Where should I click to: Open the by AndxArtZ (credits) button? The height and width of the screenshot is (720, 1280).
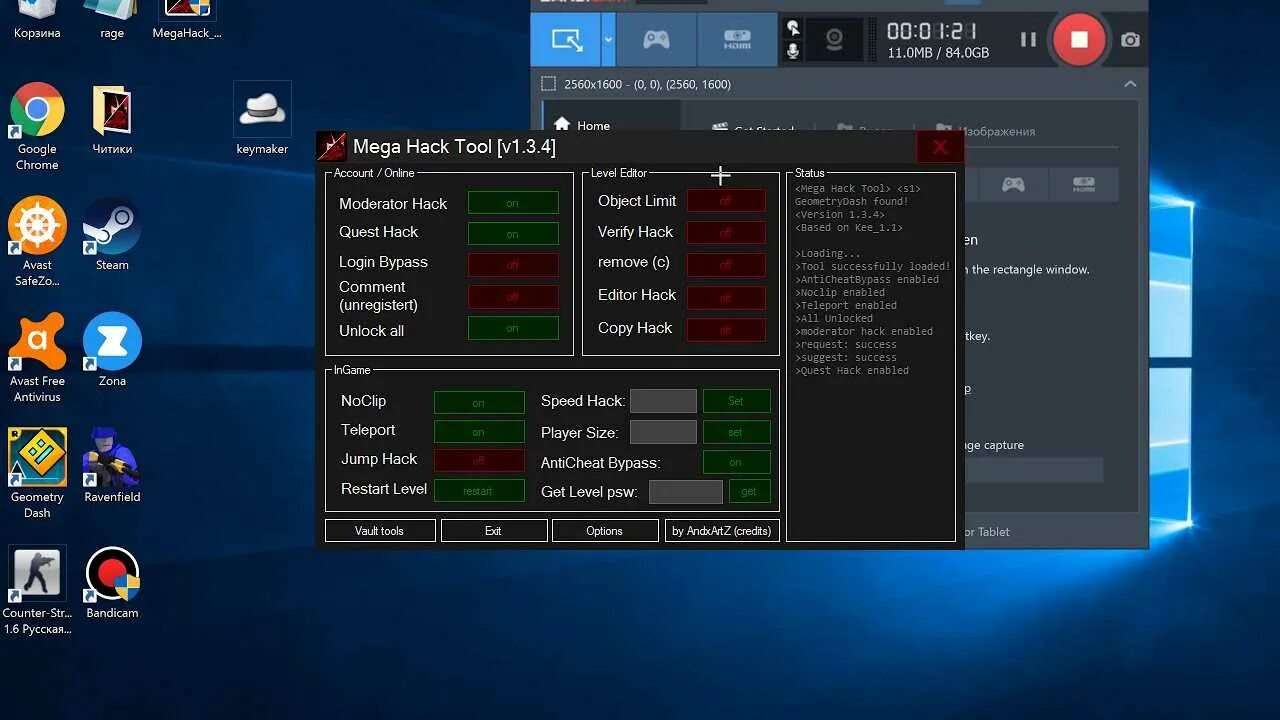pos(722,531)
